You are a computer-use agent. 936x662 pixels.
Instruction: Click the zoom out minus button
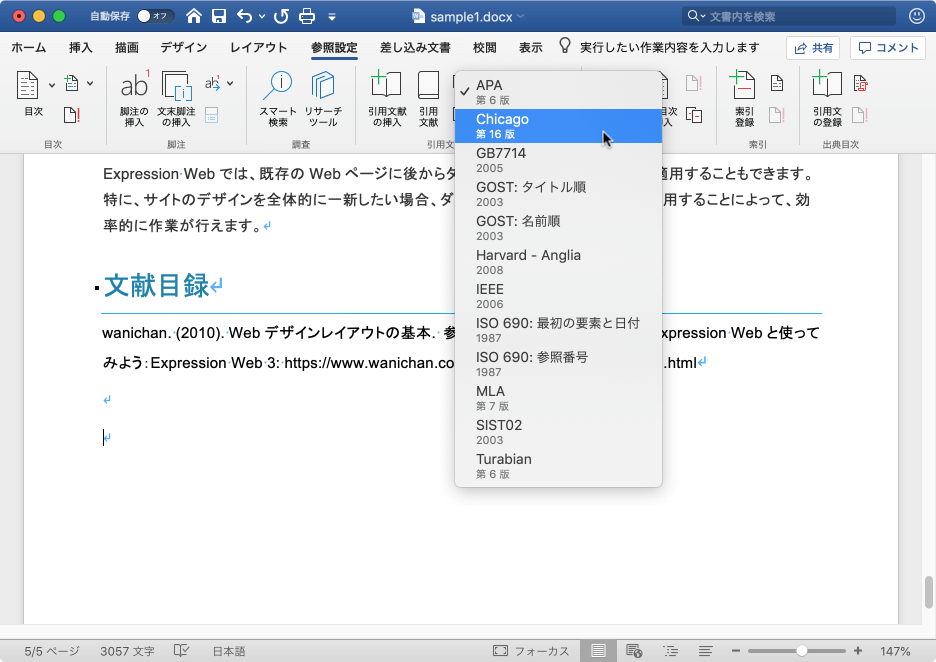[x=735, y=651]
